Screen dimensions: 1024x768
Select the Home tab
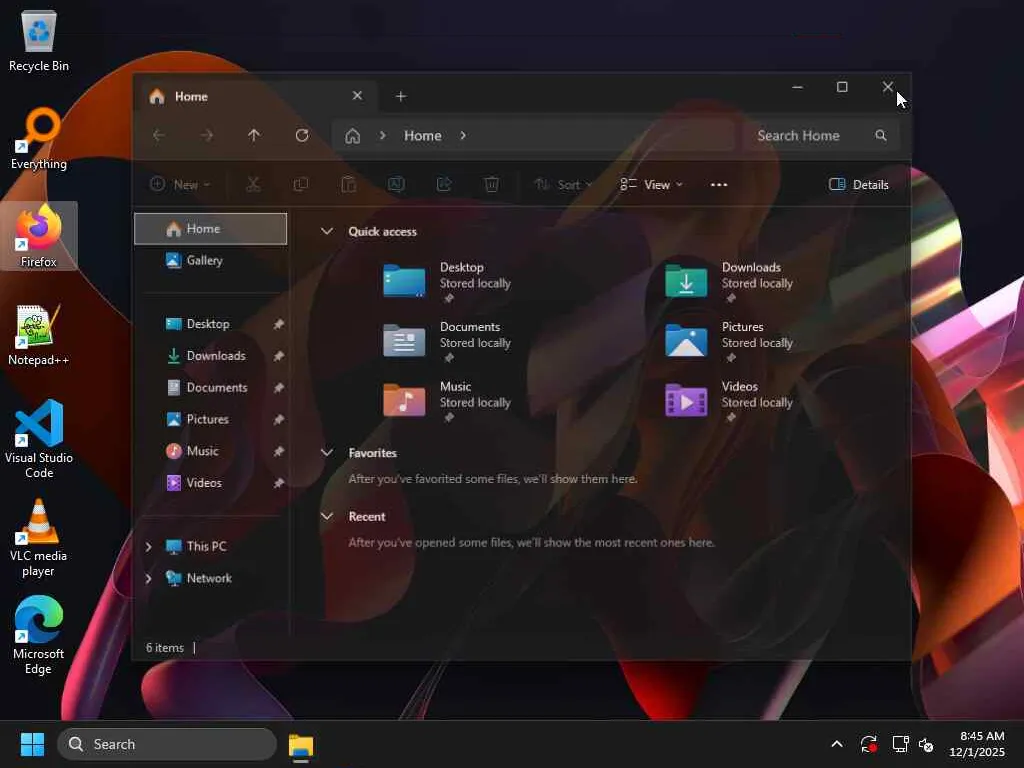[255, 97]
